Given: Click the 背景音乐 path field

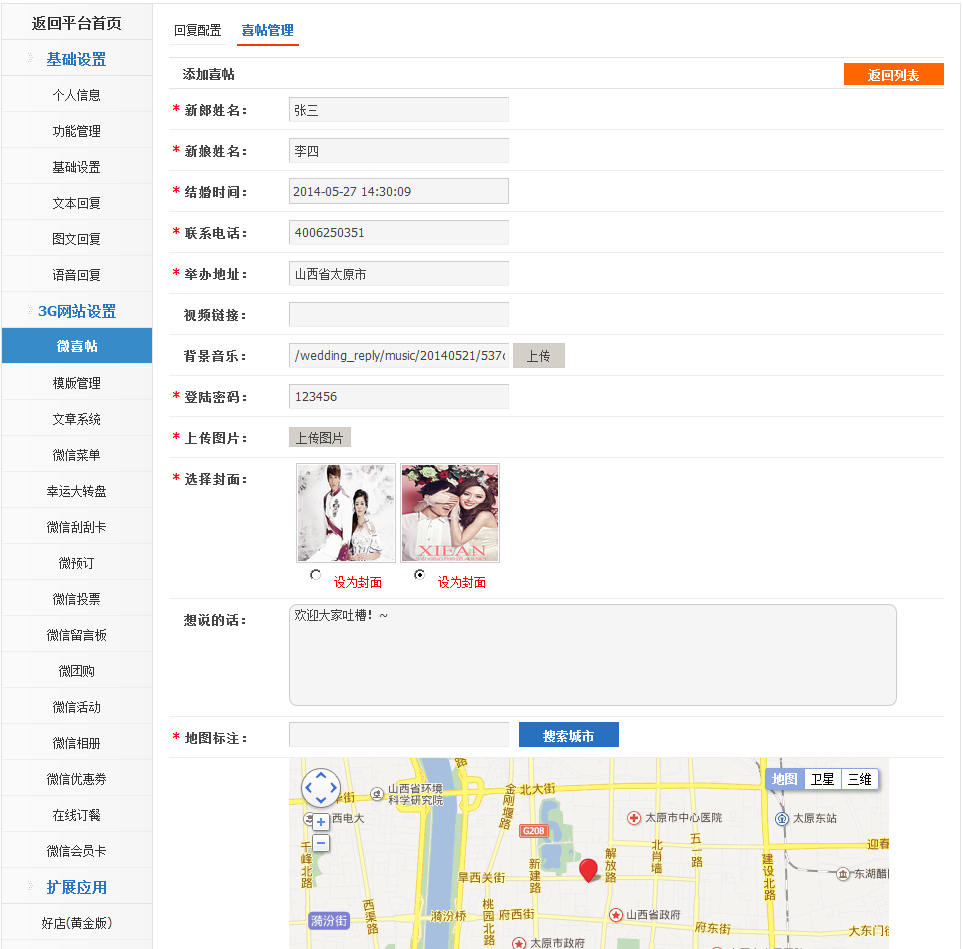Looking at the screenshot, I should click(x=399, y=356).
